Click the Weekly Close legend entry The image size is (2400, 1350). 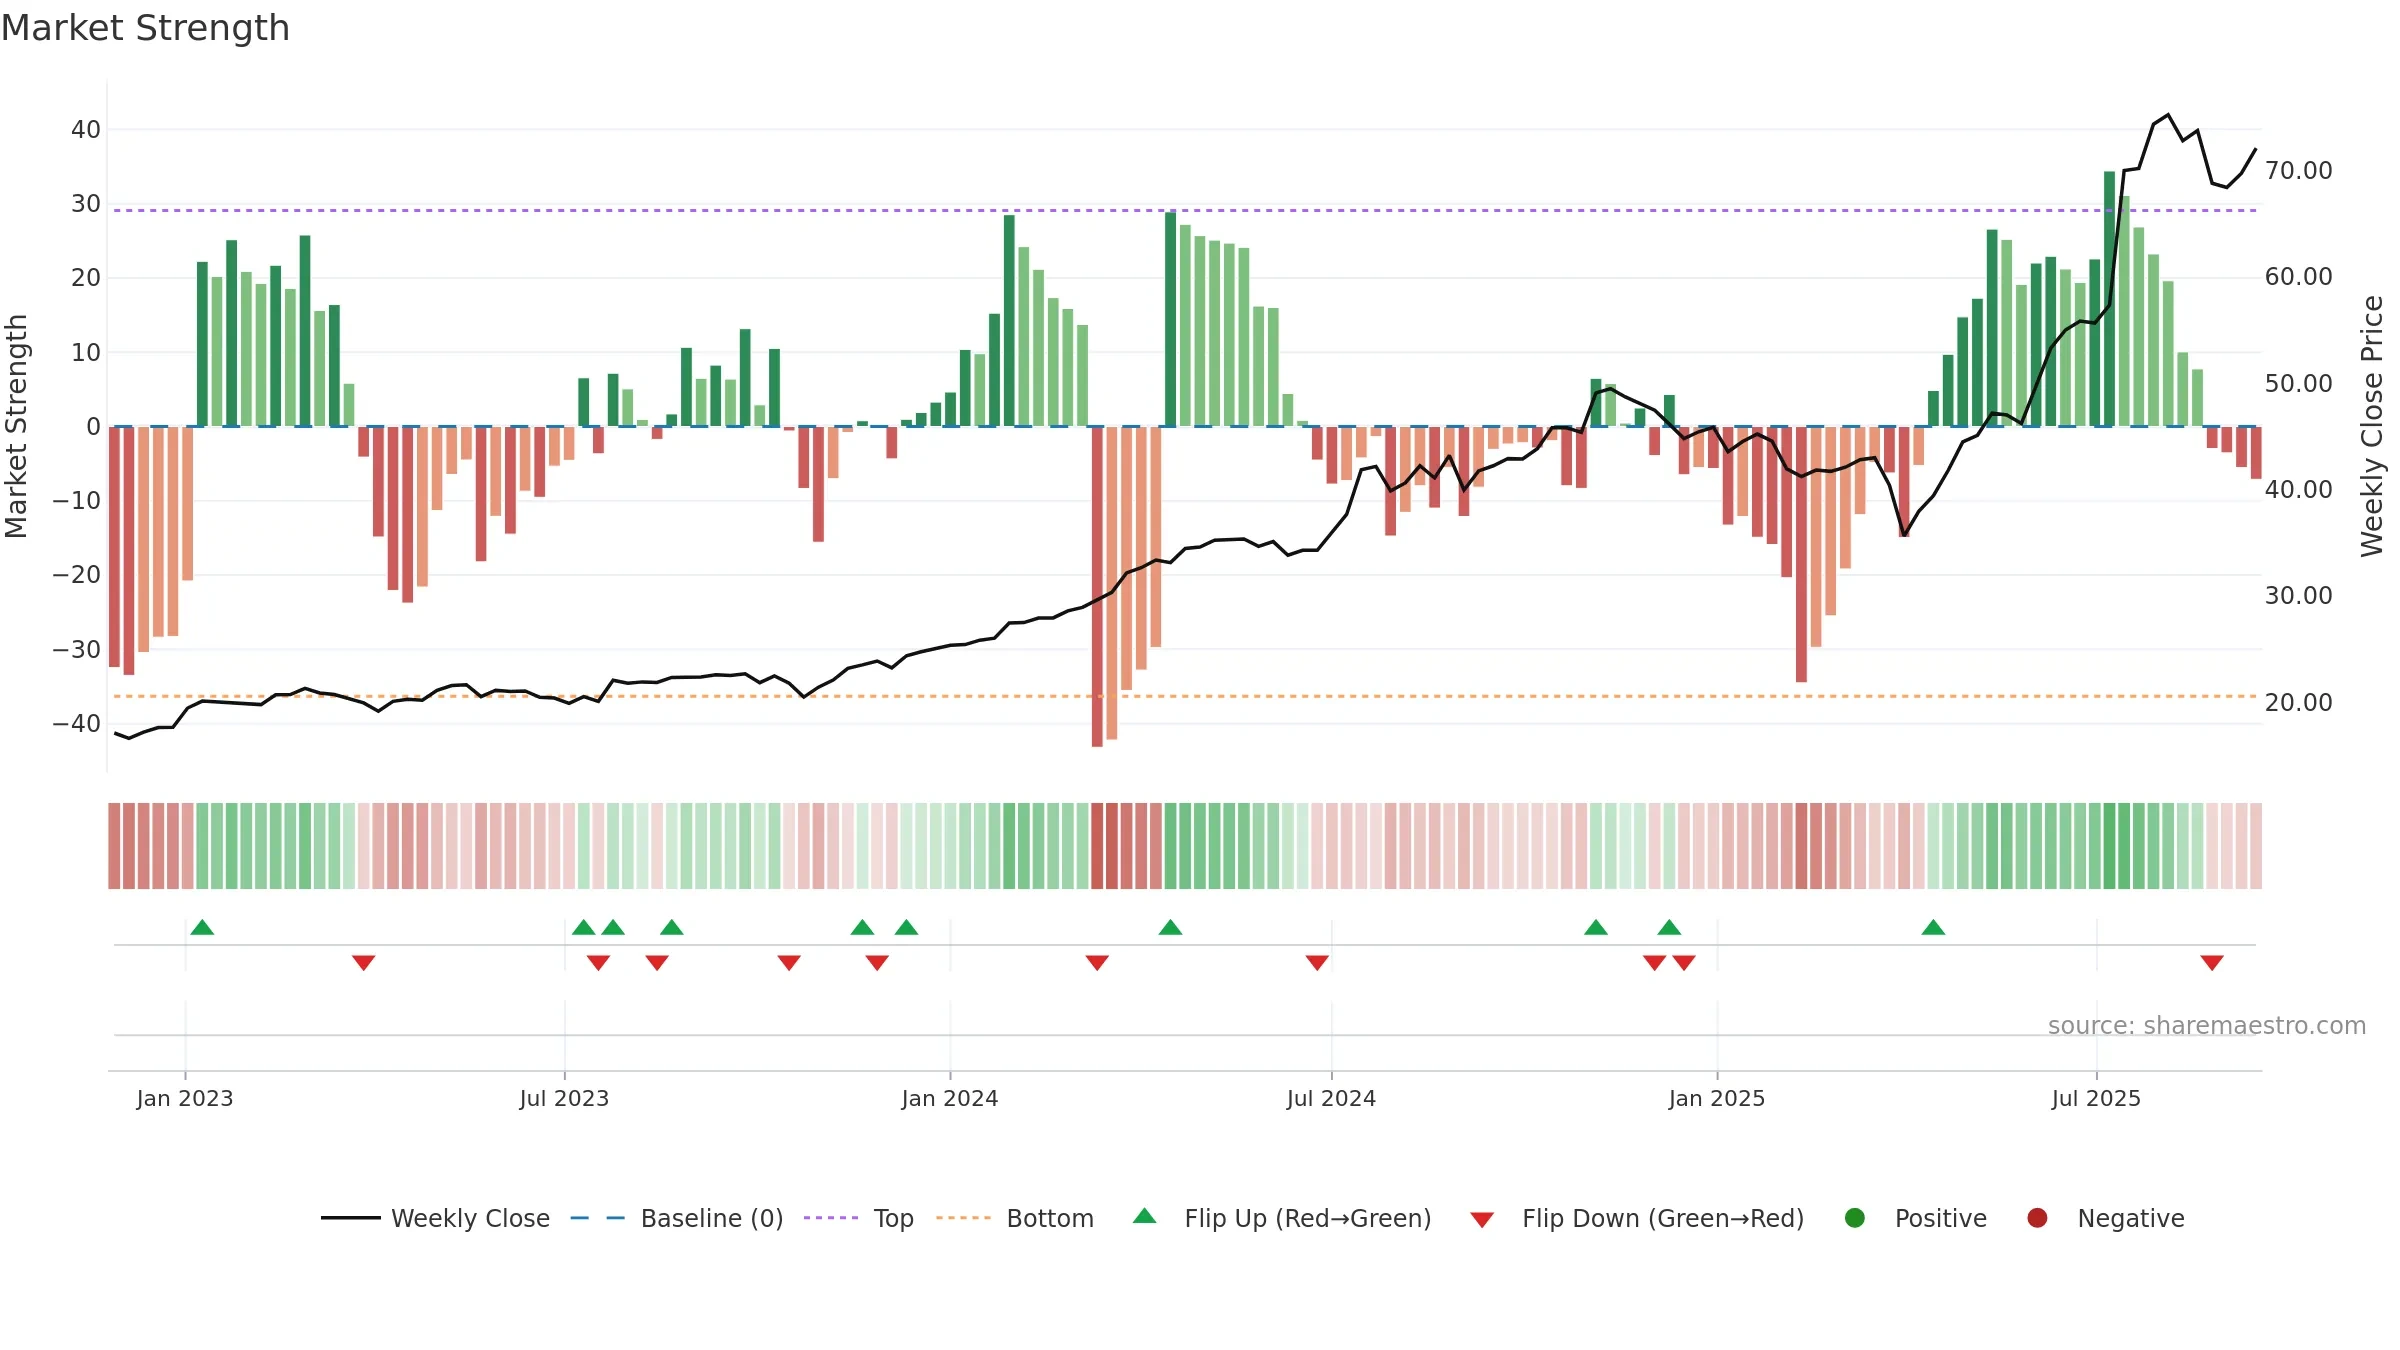point(435,1218)
